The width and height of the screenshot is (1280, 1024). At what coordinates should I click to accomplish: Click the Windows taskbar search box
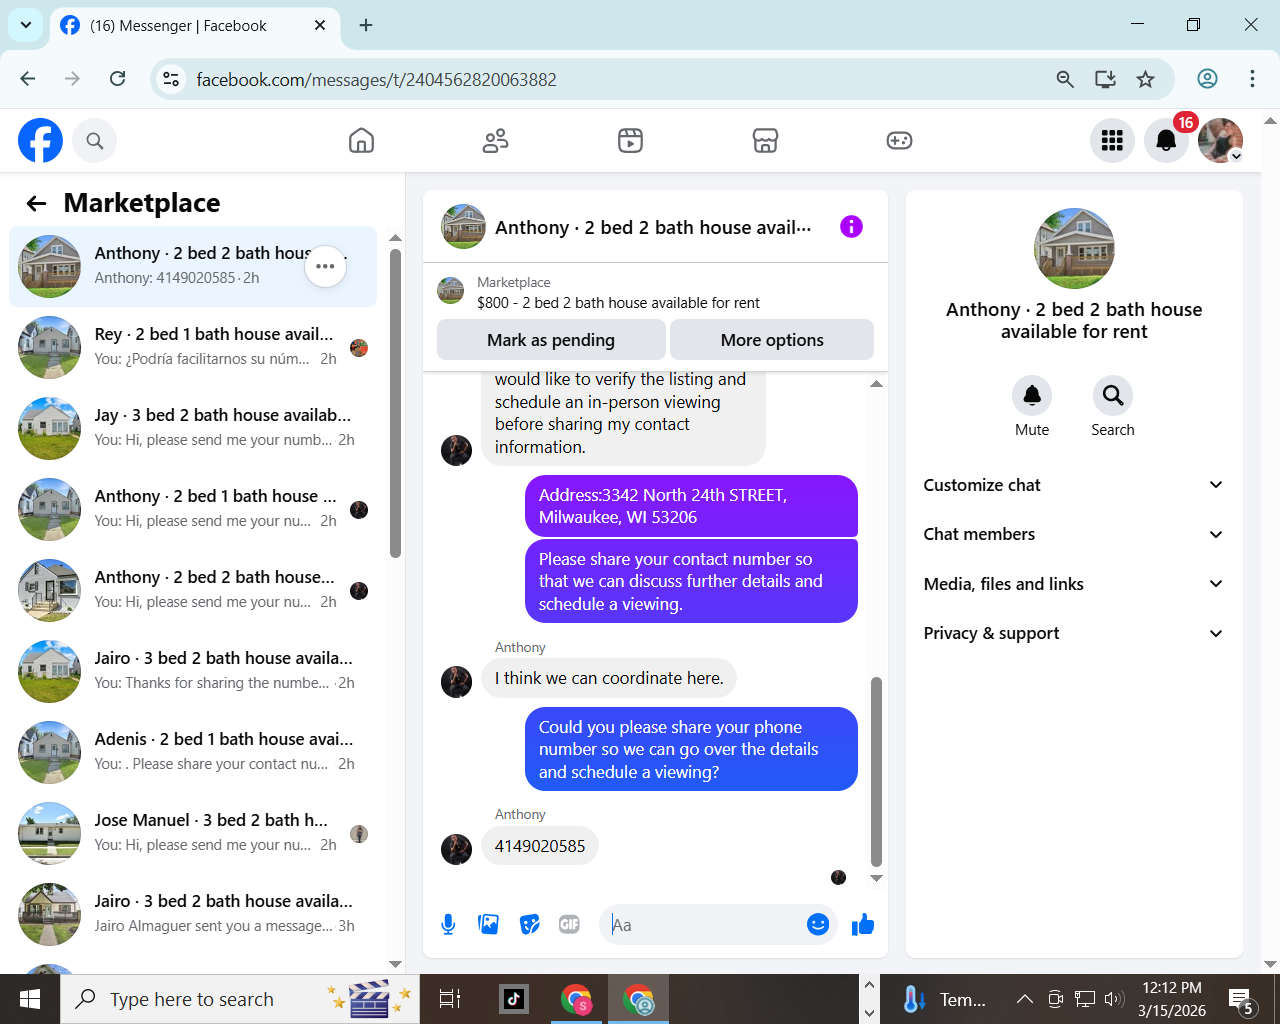(x=240, y=999)
